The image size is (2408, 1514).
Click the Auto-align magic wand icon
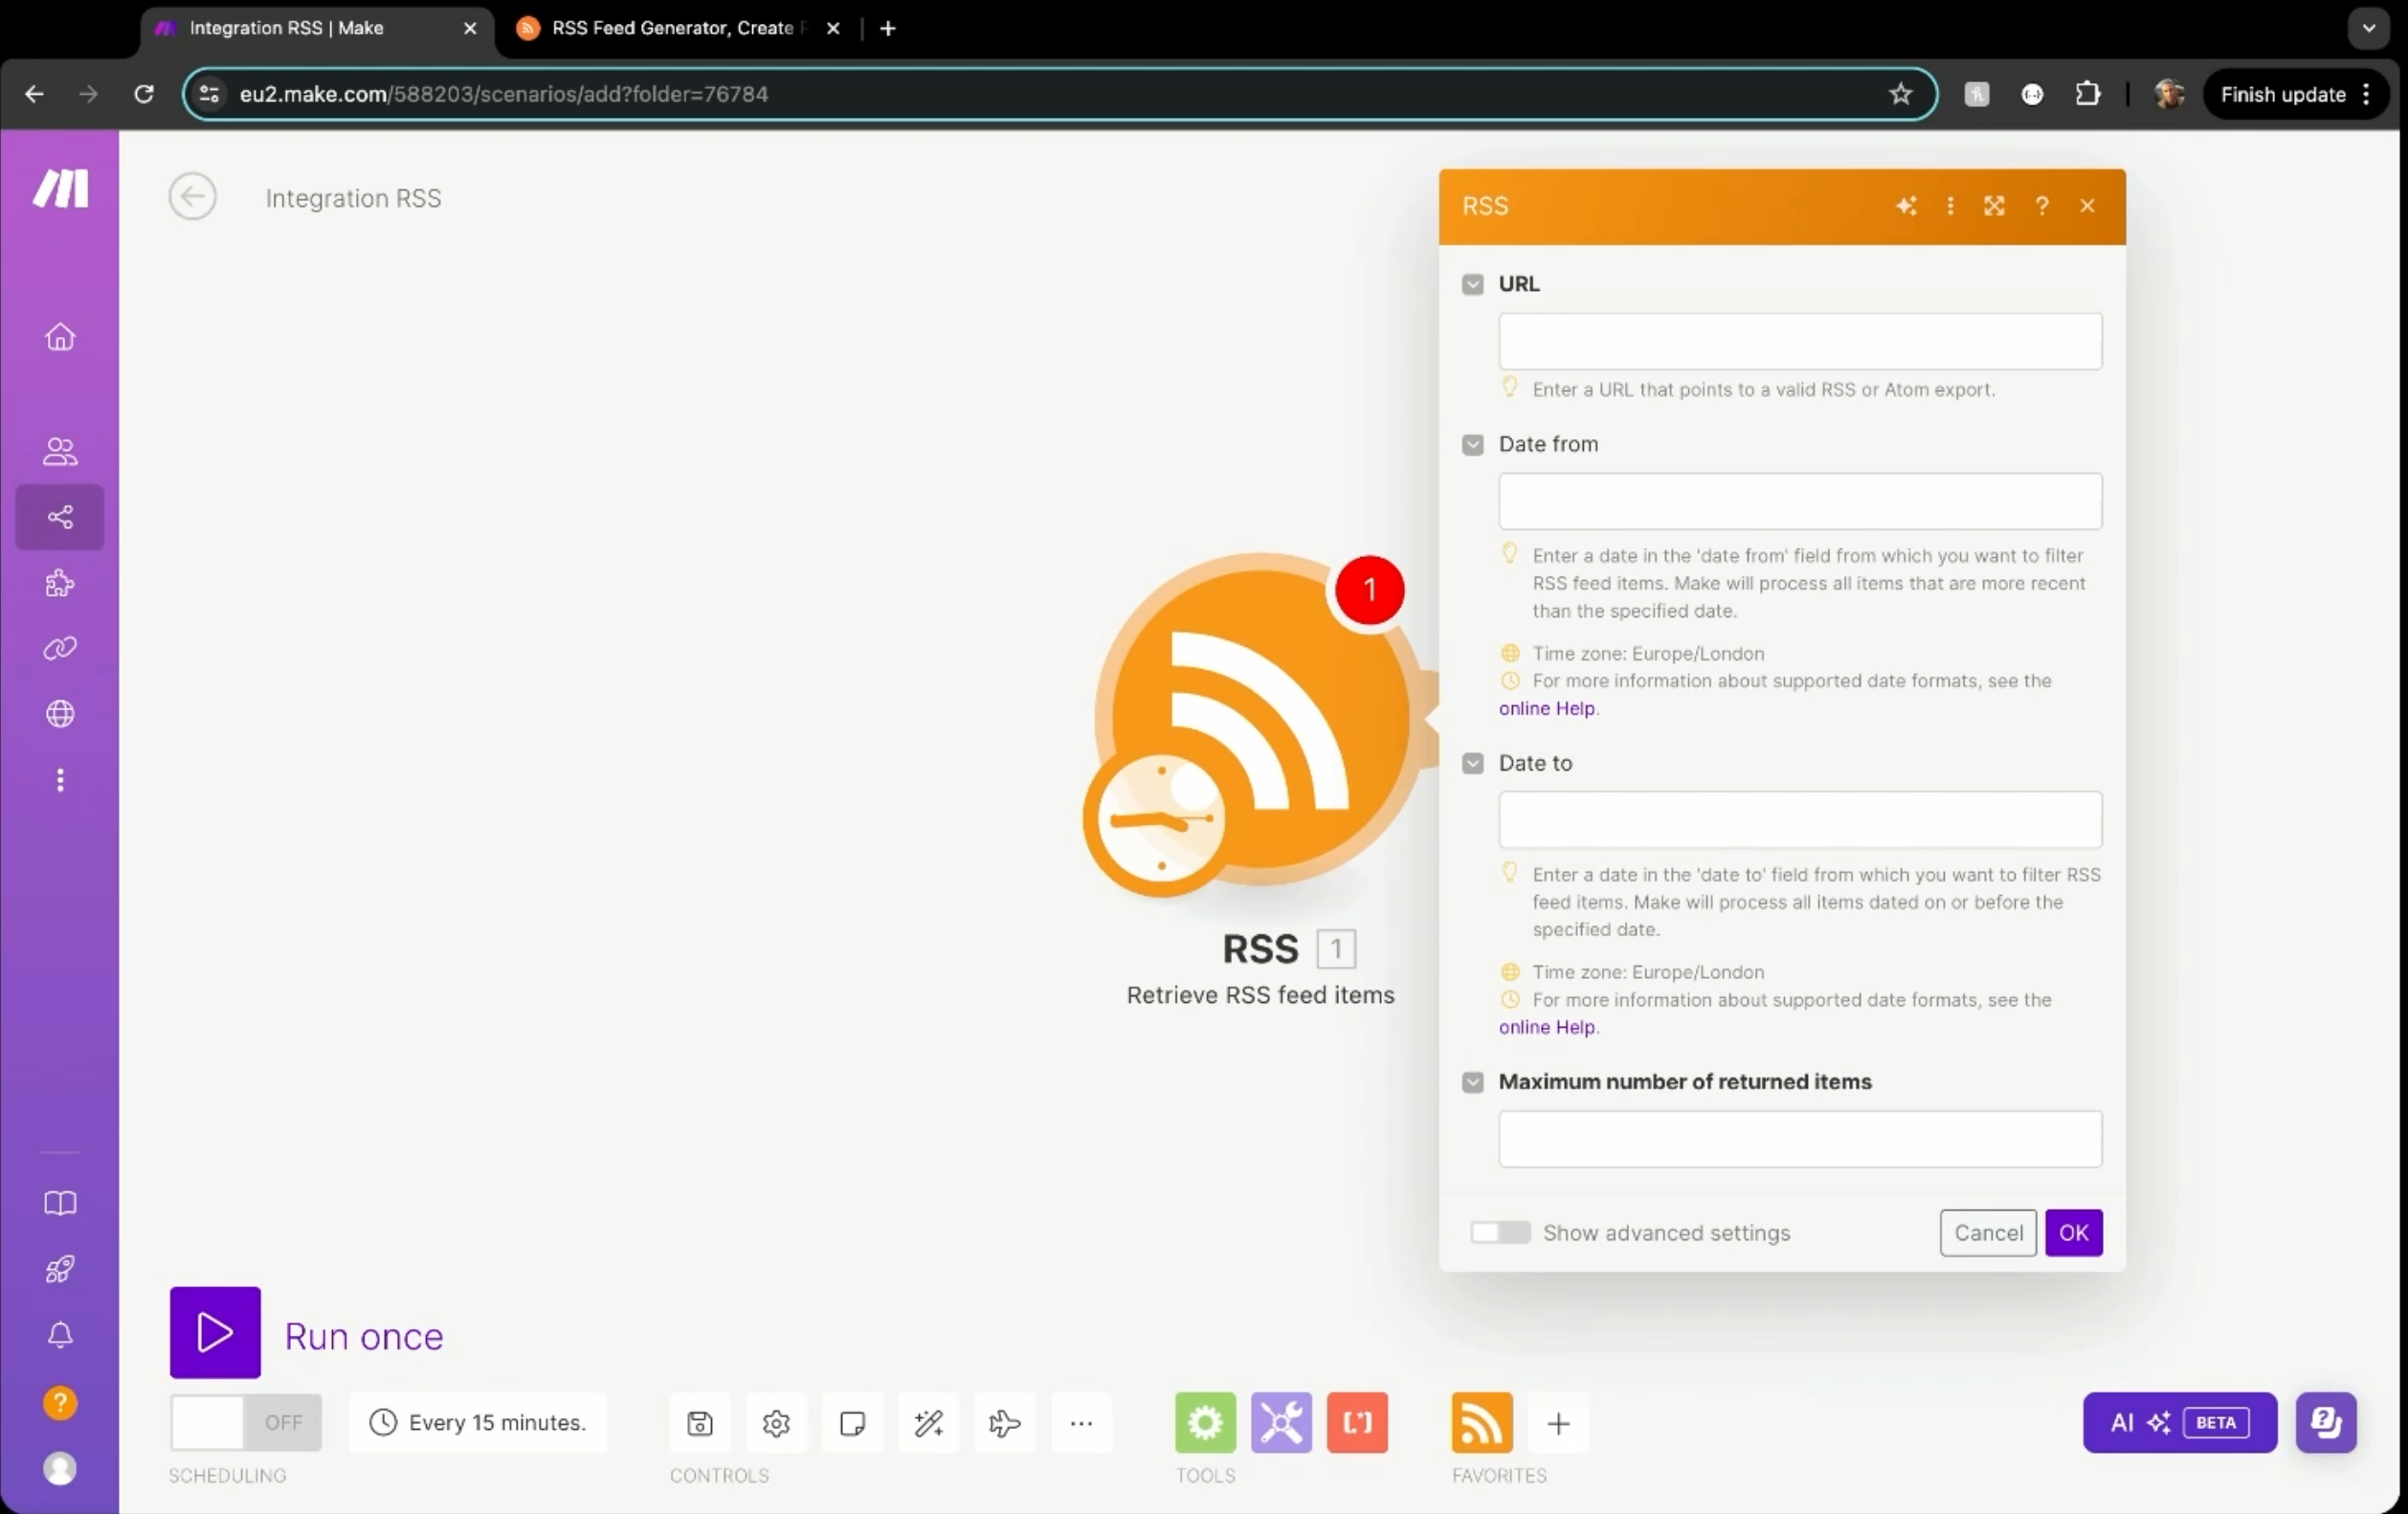coord(928,1422)
